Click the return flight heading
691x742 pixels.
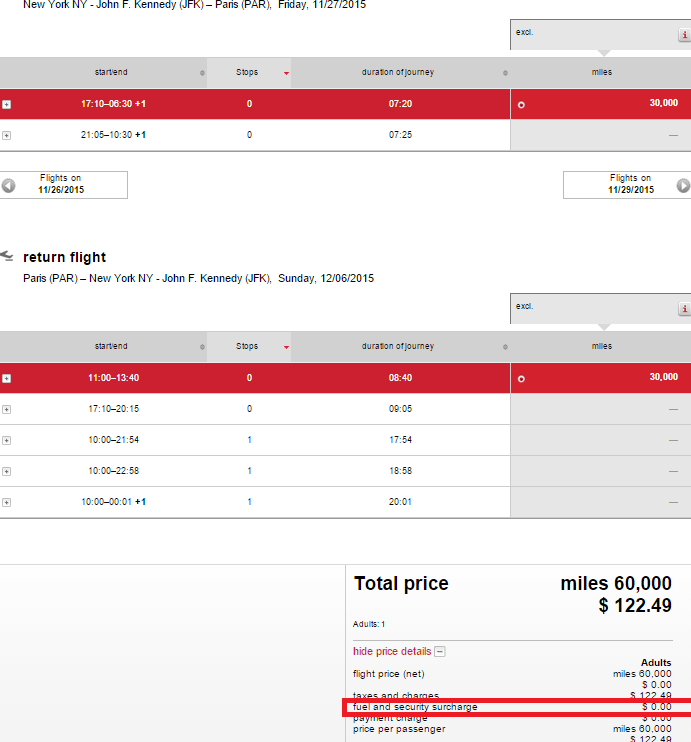64,257
